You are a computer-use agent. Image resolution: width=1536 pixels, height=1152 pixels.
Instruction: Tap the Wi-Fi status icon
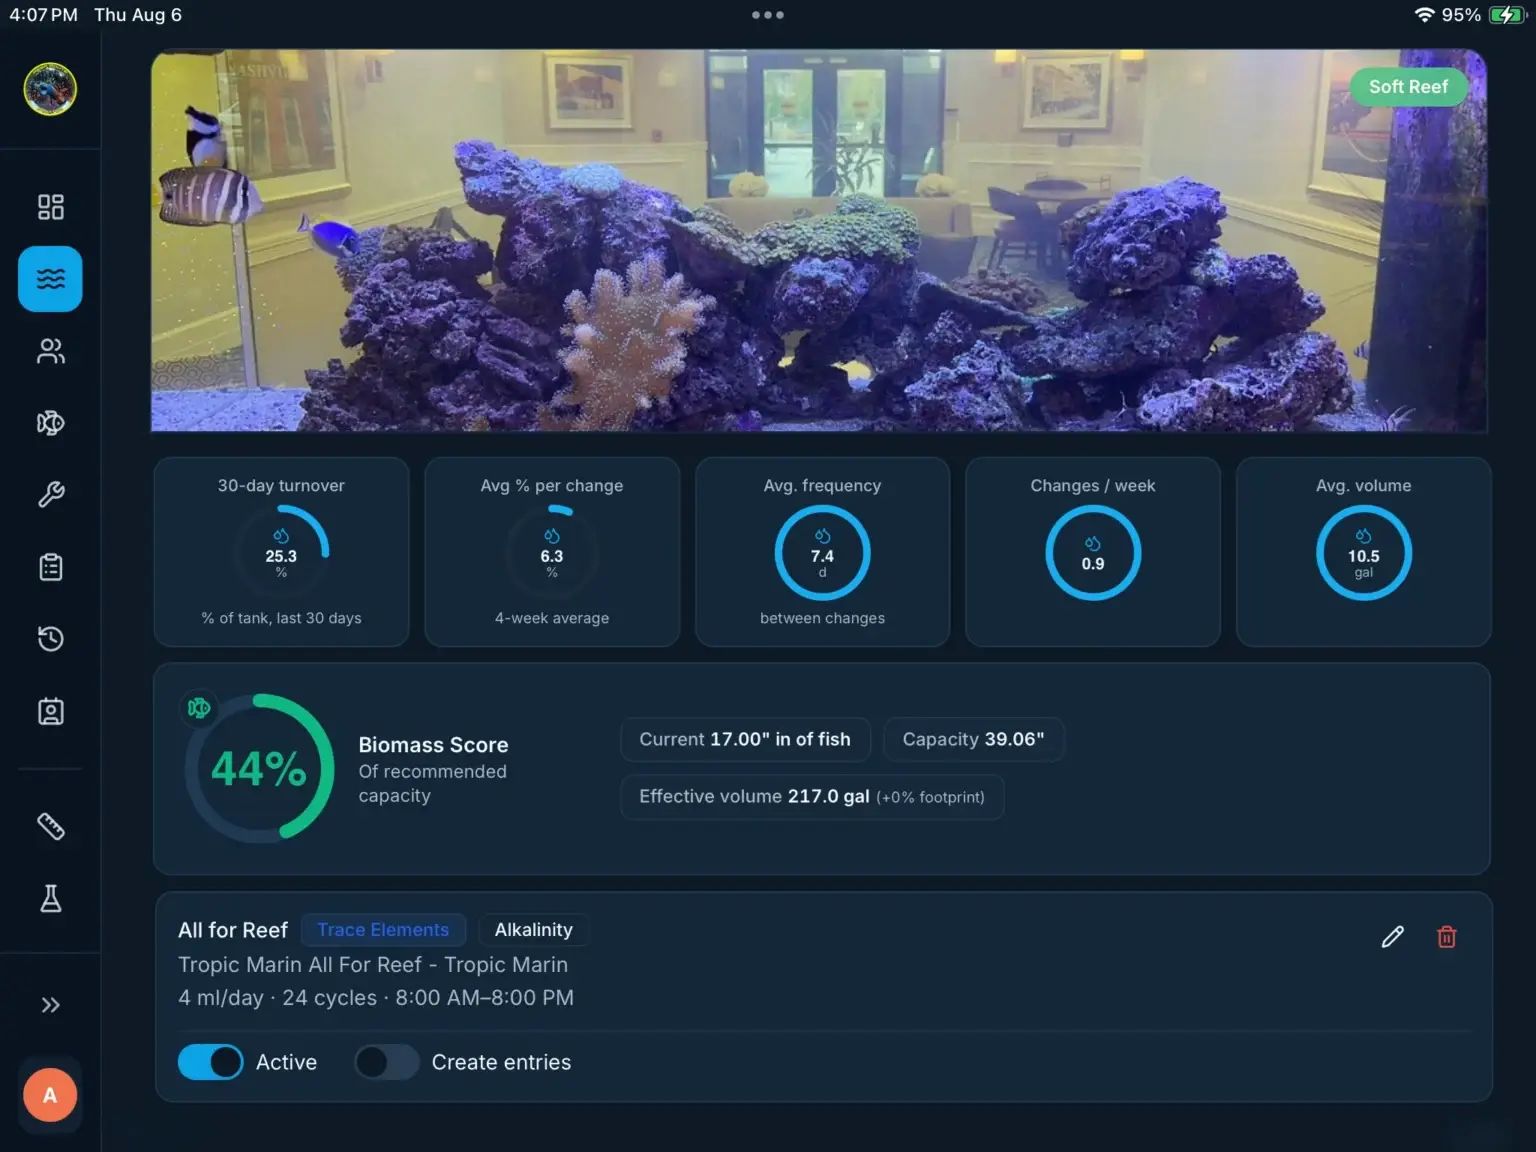[1424, 15]
